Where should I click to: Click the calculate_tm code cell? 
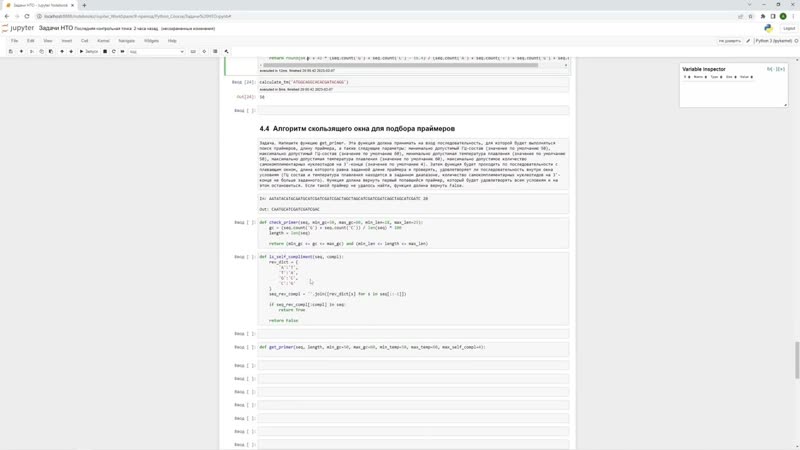(414, 82)
